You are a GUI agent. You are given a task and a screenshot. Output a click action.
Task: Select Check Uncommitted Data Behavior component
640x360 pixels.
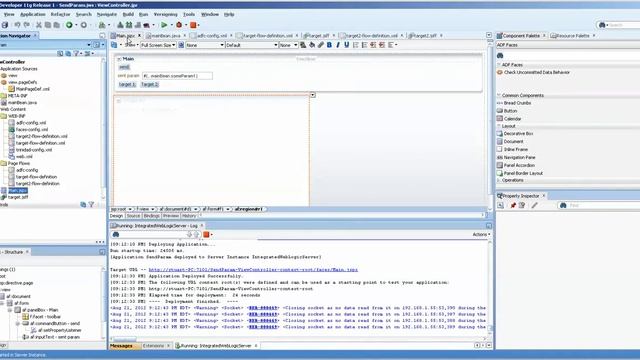click(533, 72)
